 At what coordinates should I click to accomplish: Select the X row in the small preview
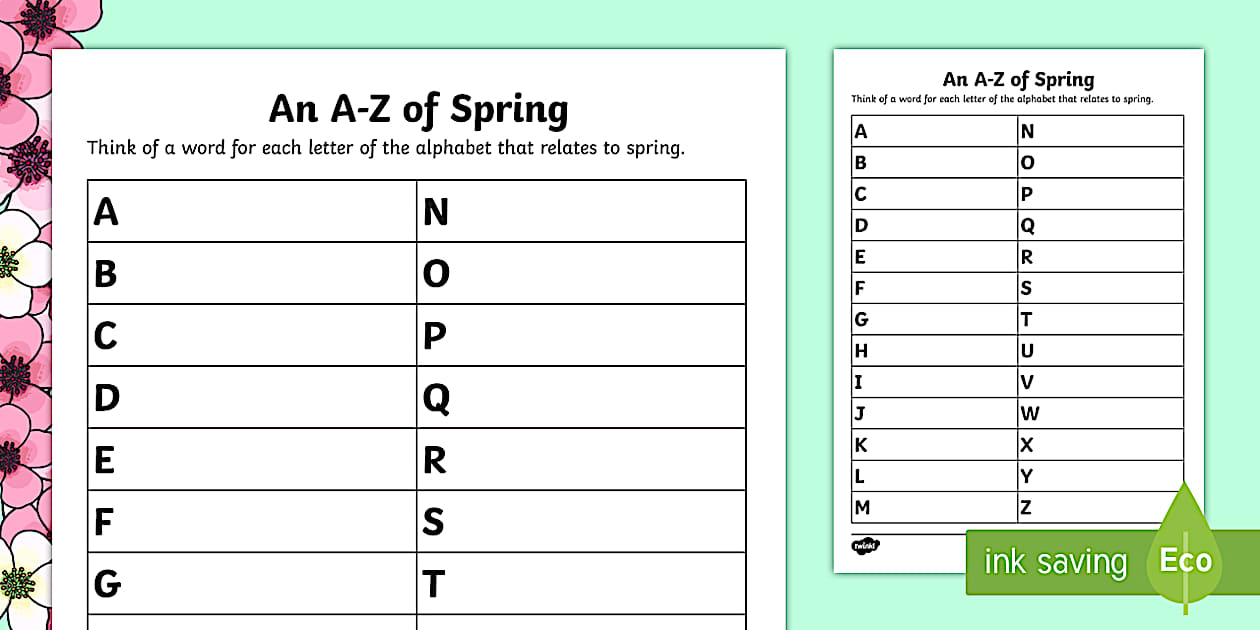tap(1100, 445)
